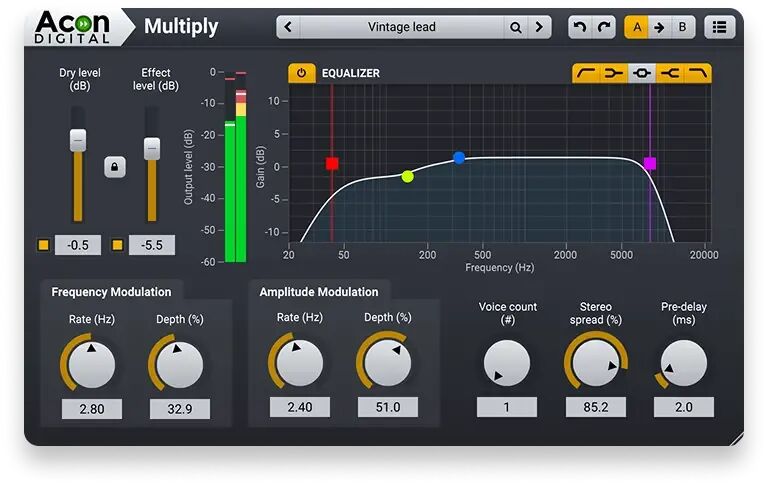Click the lock icon linking level faders
This screenshot has width=768, height=486.
(115, 167)
